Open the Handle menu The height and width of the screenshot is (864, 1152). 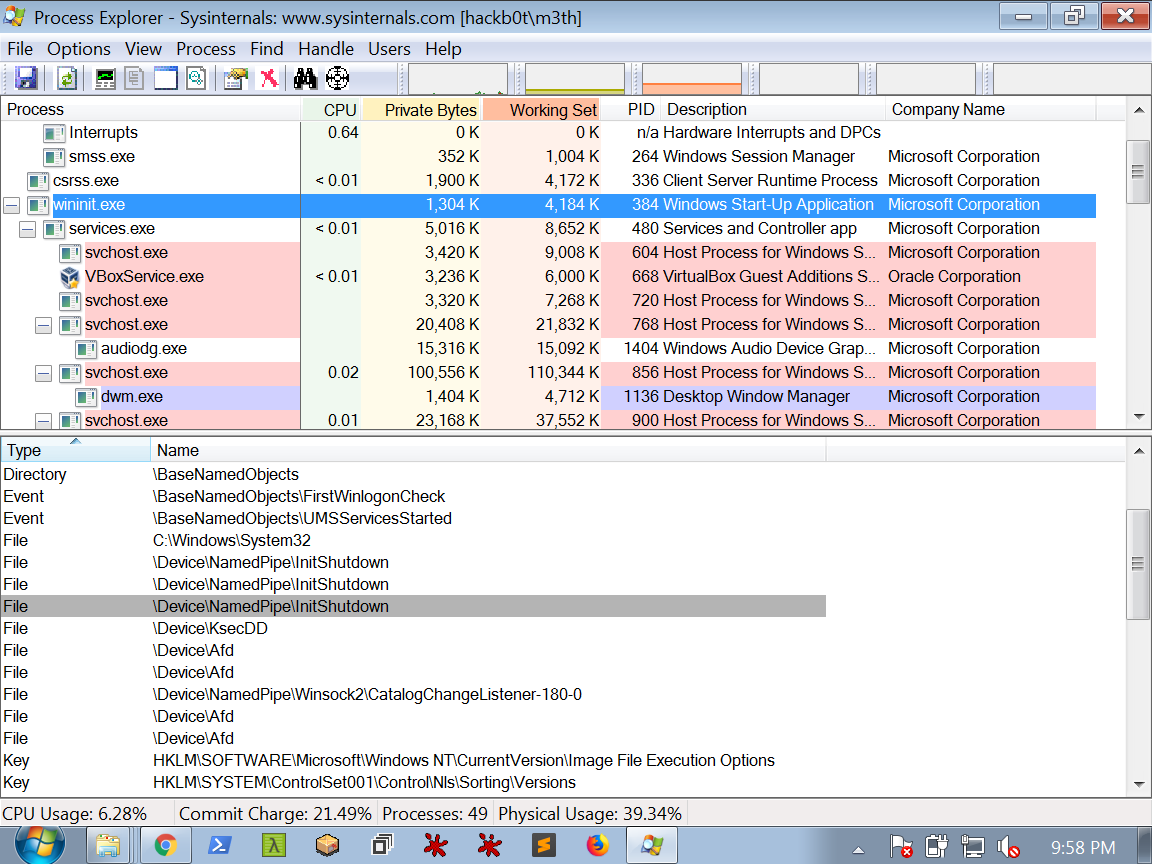pyautogui.click(x=326, y=49)
